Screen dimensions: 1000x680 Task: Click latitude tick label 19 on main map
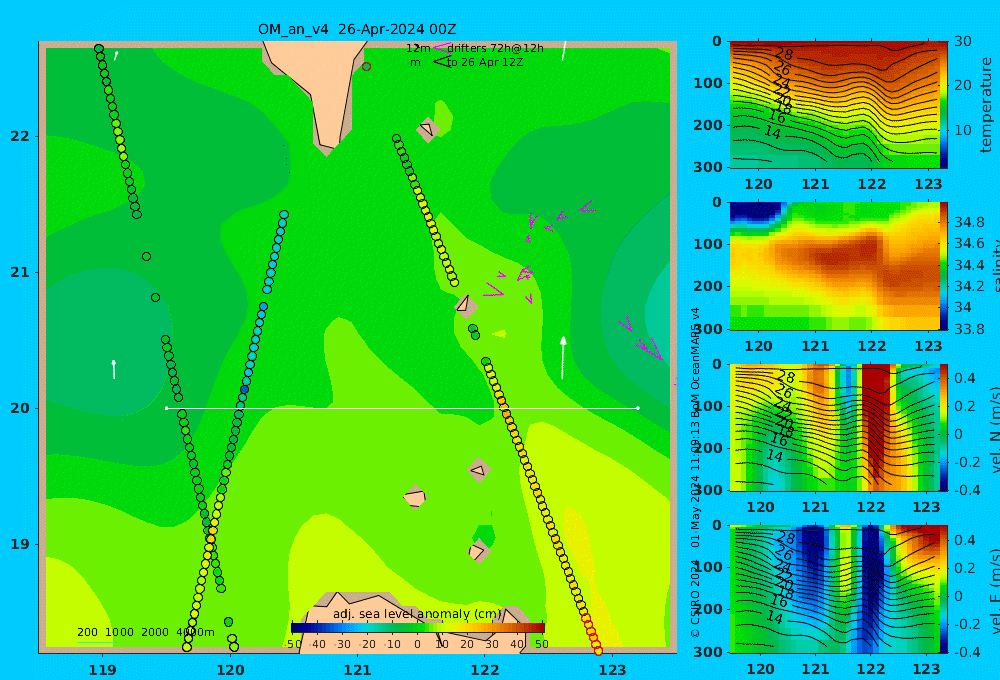click(20, 544)
